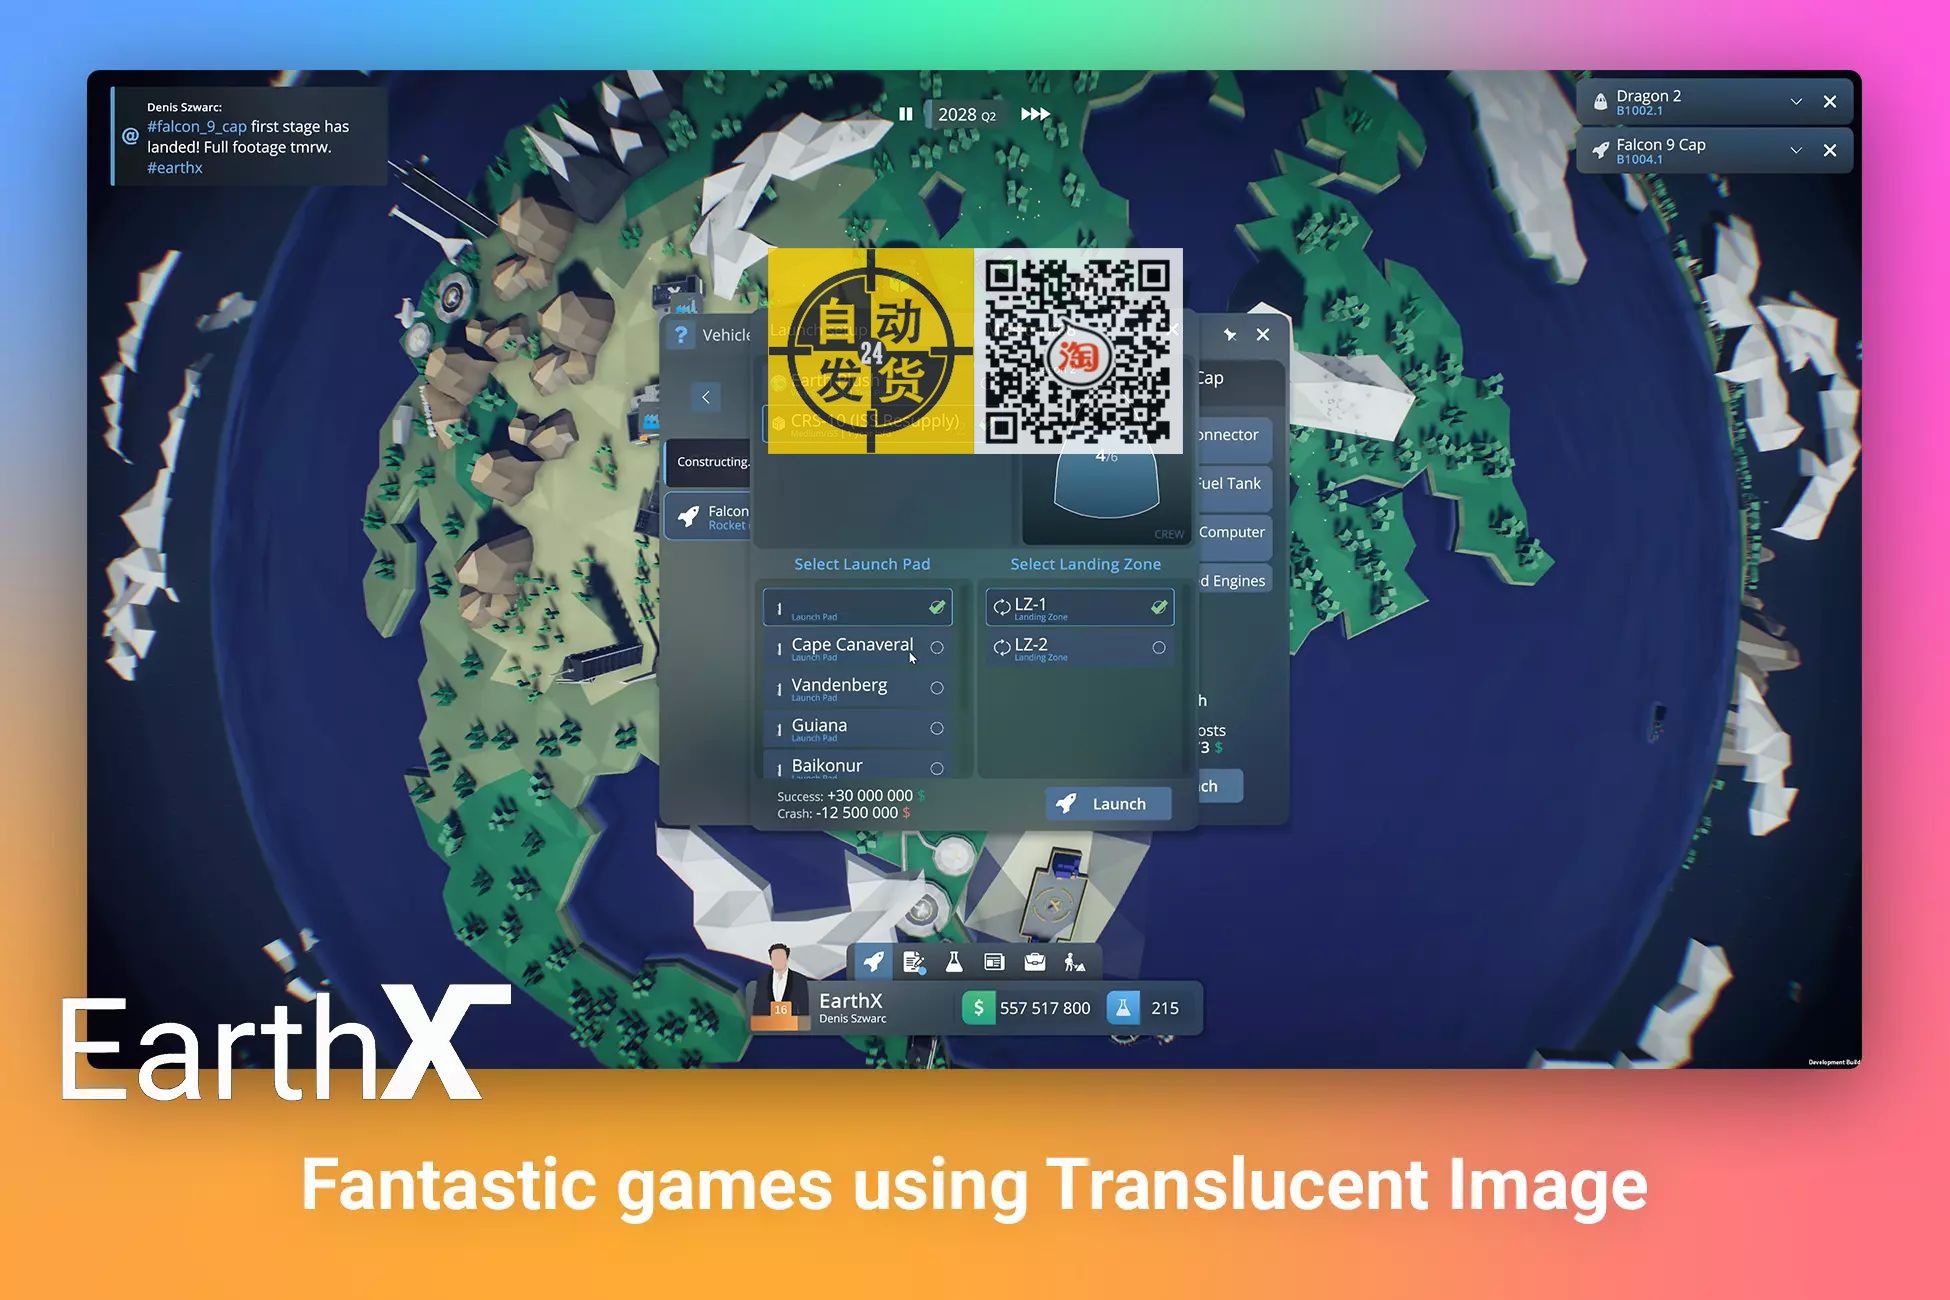Open the research flask tab
Image resolution: width=1950 pixels, height=1300 pixels.
pyautogui.click(x=954, y=962)
